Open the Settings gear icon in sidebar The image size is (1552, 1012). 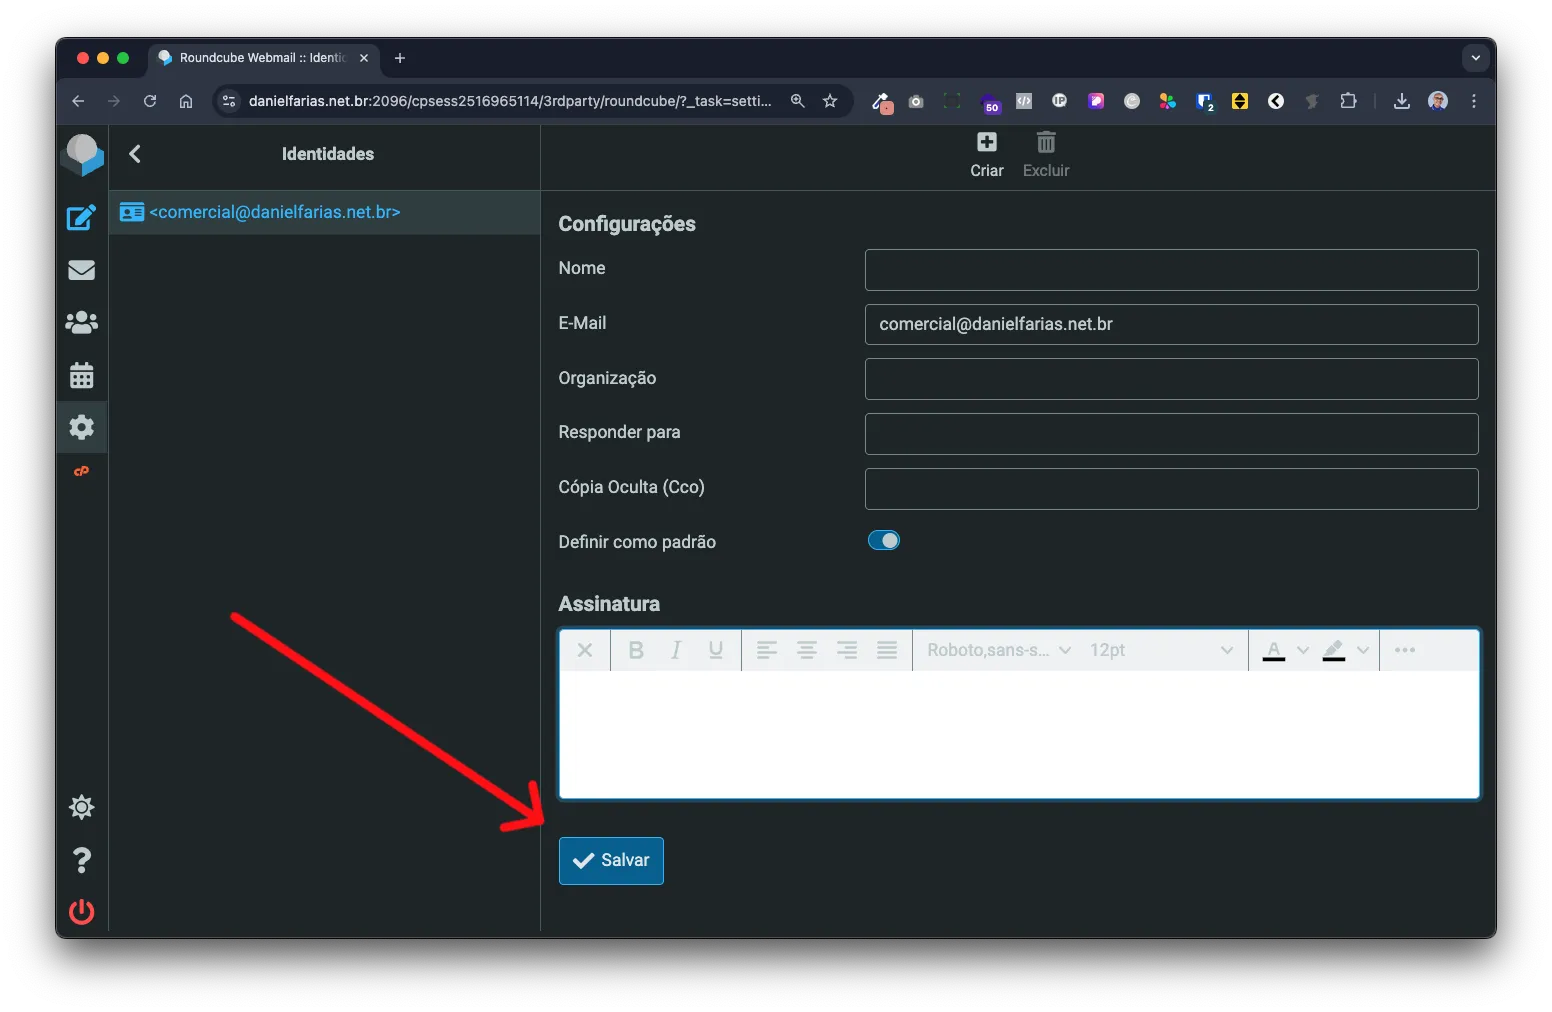click(x=81, y=427)
